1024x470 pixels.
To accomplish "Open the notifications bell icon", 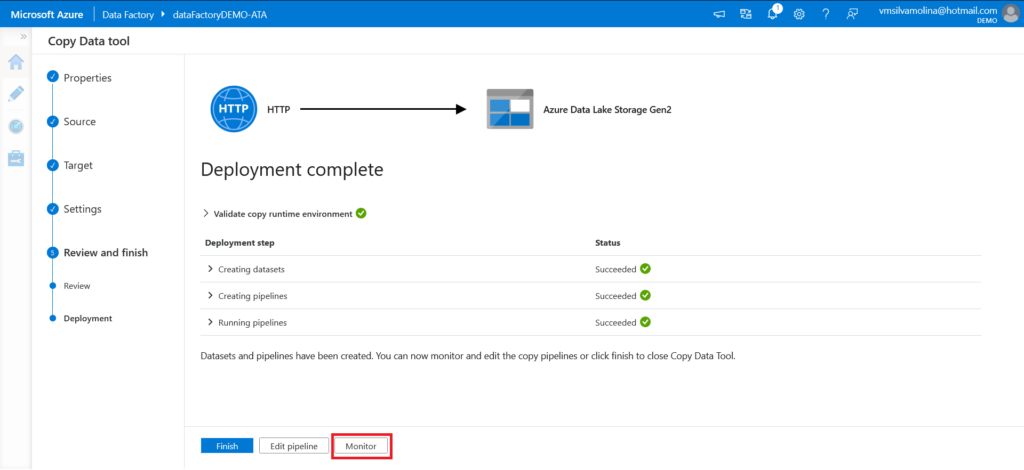I will point(773,14).
